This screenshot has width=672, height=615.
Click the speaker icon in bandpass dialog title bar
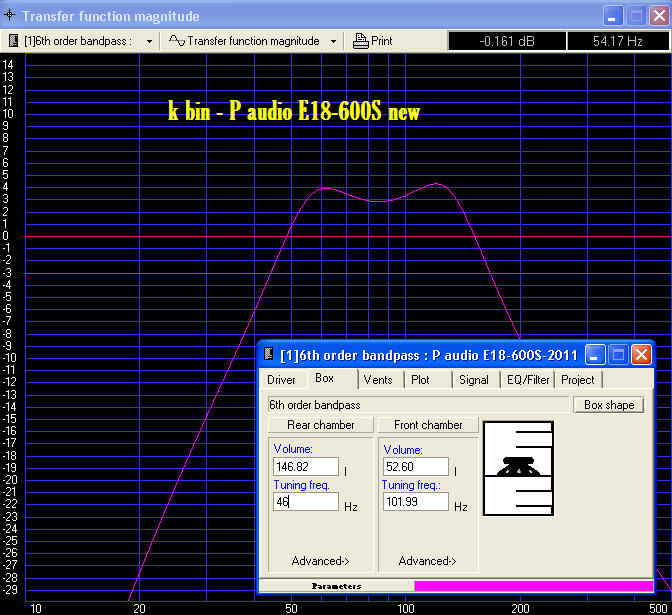click(269, 354)
